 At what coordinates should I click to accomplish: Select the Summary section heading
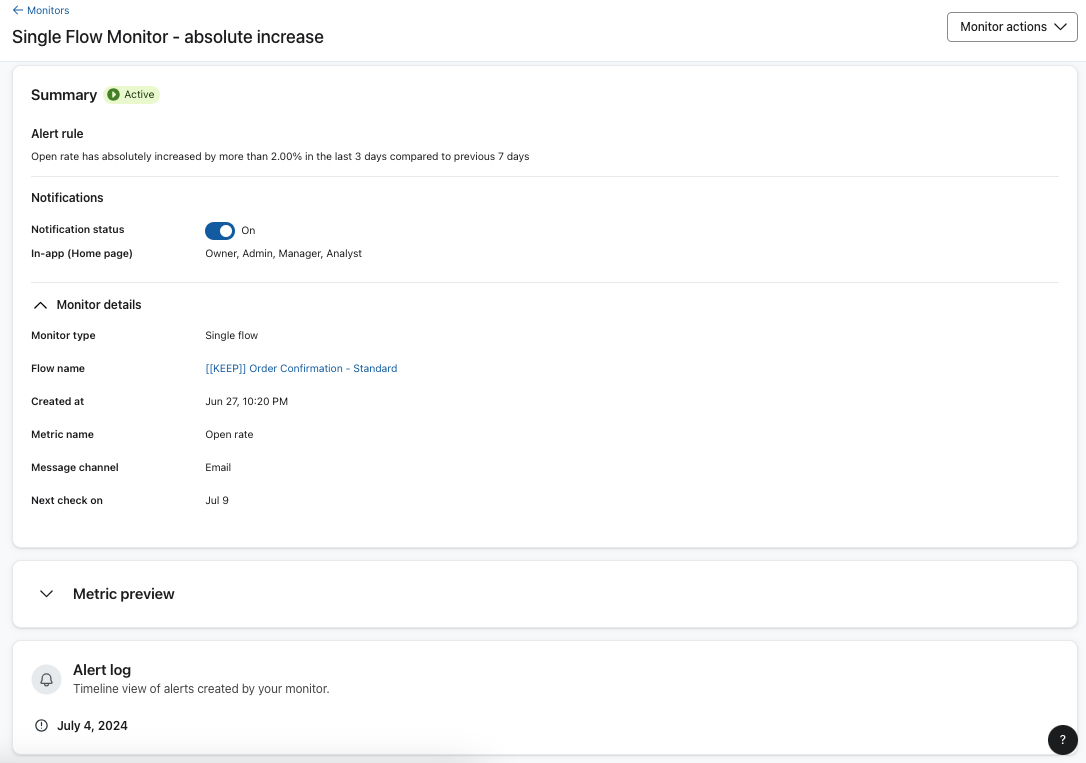pyautogui.click(x=63, y=94)
